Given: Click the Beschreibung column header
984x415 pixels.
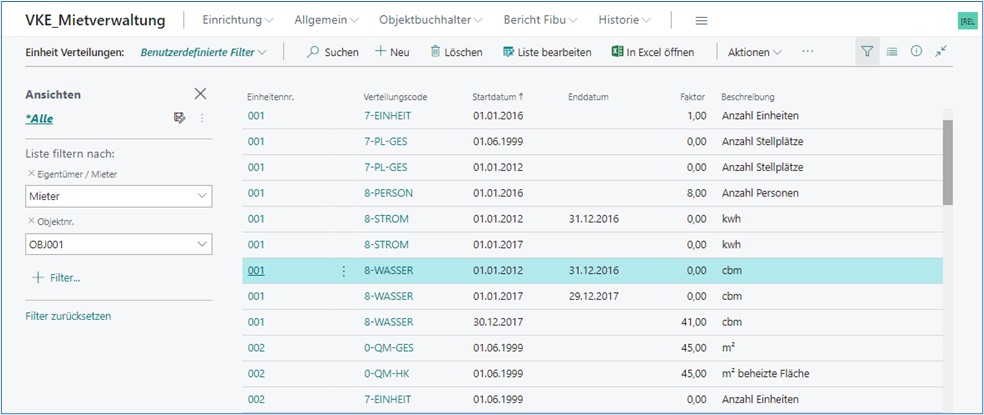Looking at the screenshot, I should (x=747, y=97).
